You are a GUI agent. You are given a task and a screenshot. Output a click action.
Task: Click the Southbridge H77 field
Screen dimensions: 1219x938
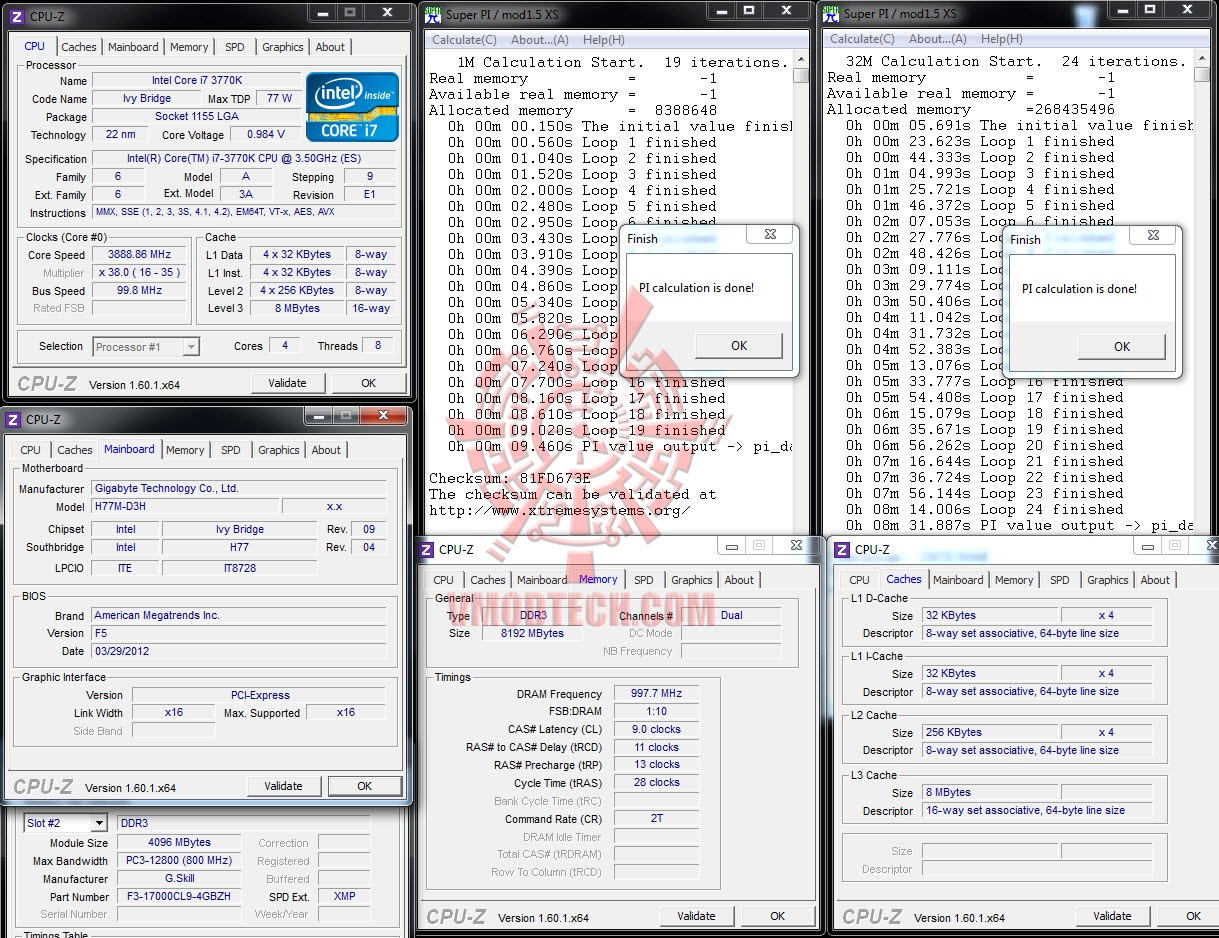click(x=238, y=548)
